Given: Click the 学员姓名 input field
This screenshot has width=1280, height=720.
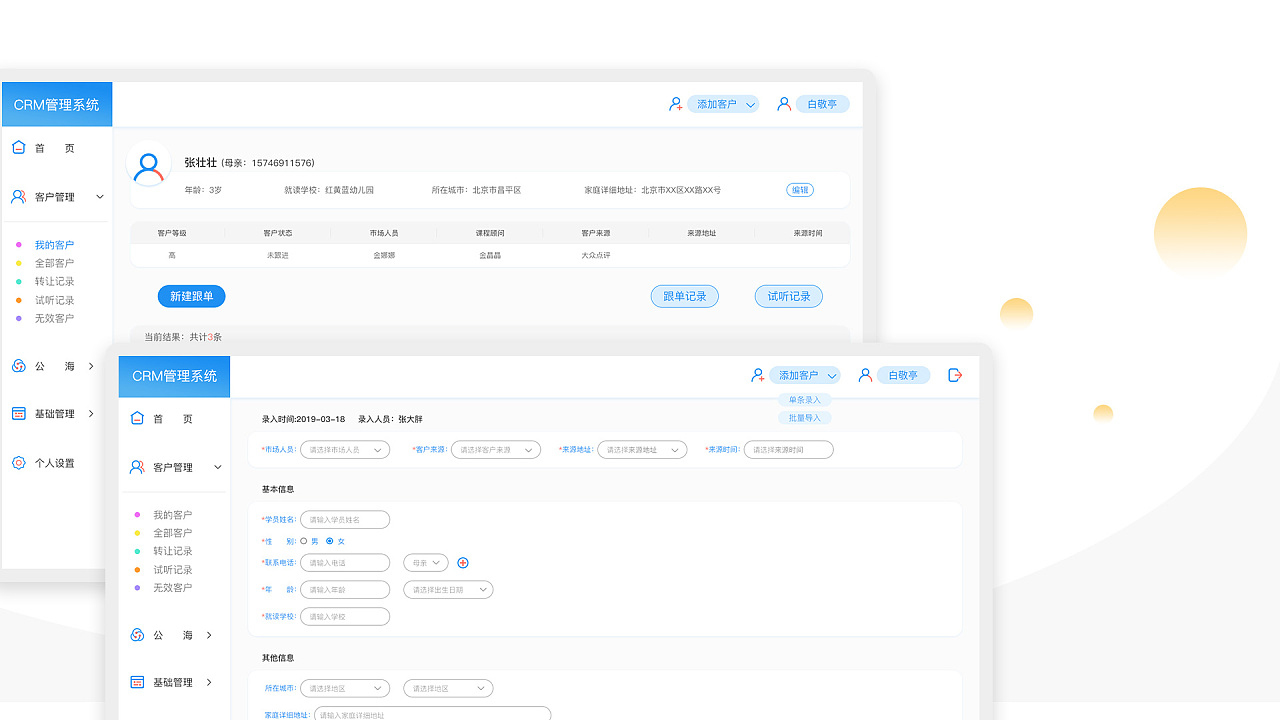Looking at the screenshot, I should coord(345,520).
